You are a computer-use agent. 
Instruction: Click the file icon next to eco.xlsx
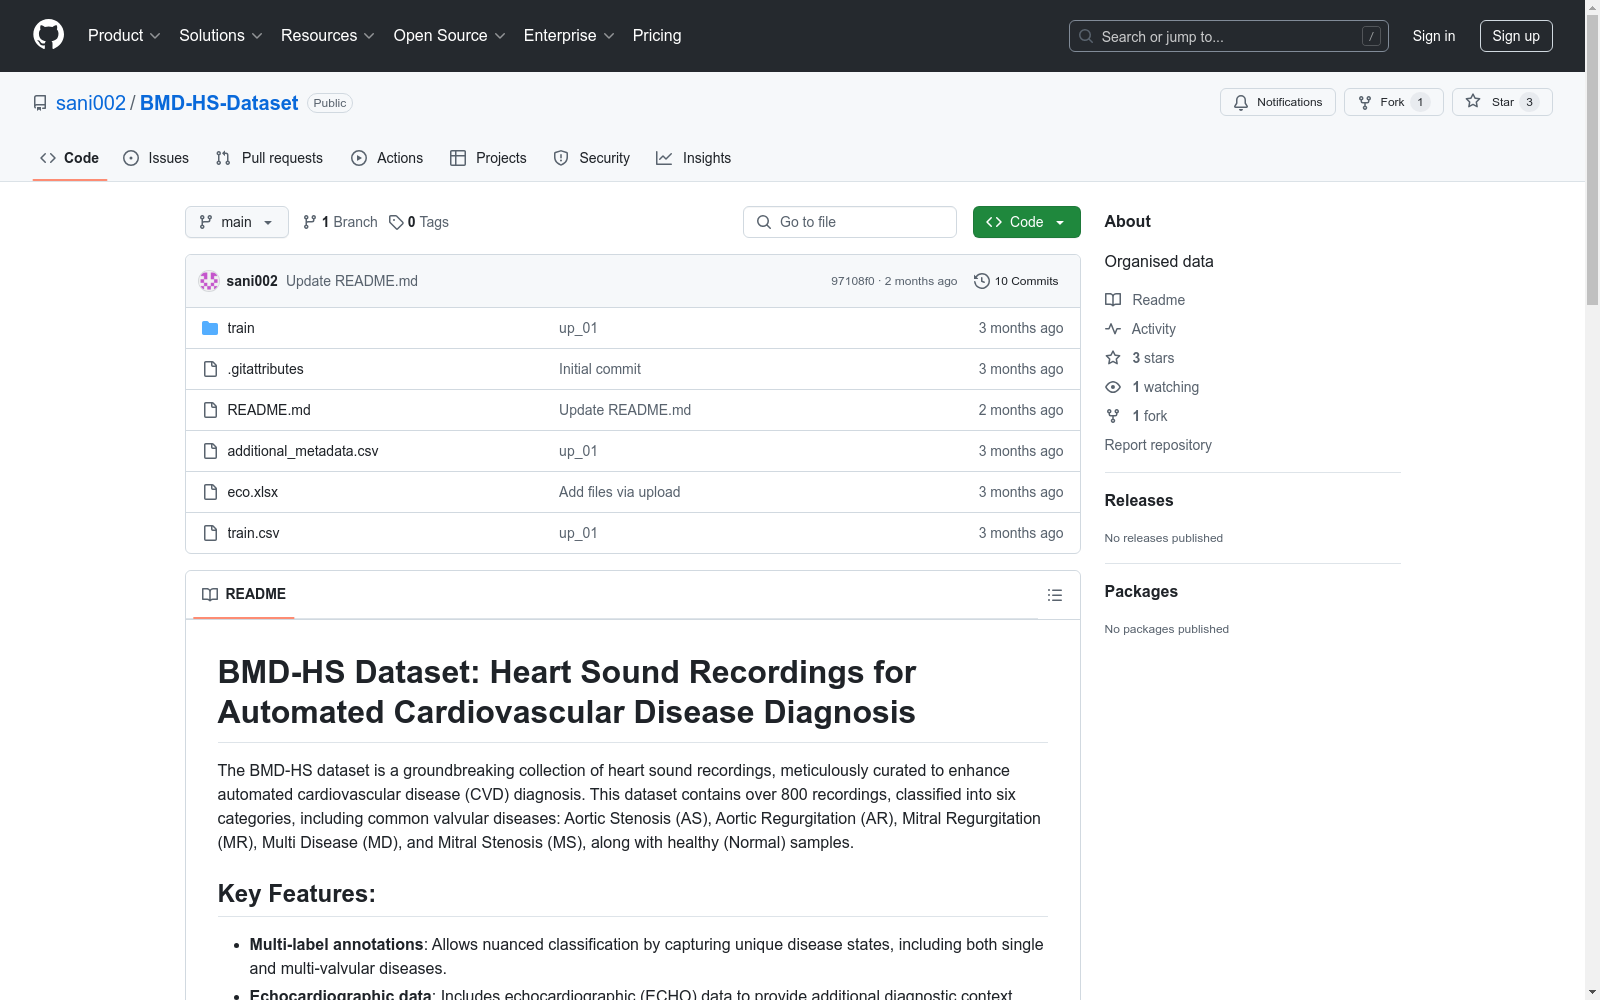[210, 492]
